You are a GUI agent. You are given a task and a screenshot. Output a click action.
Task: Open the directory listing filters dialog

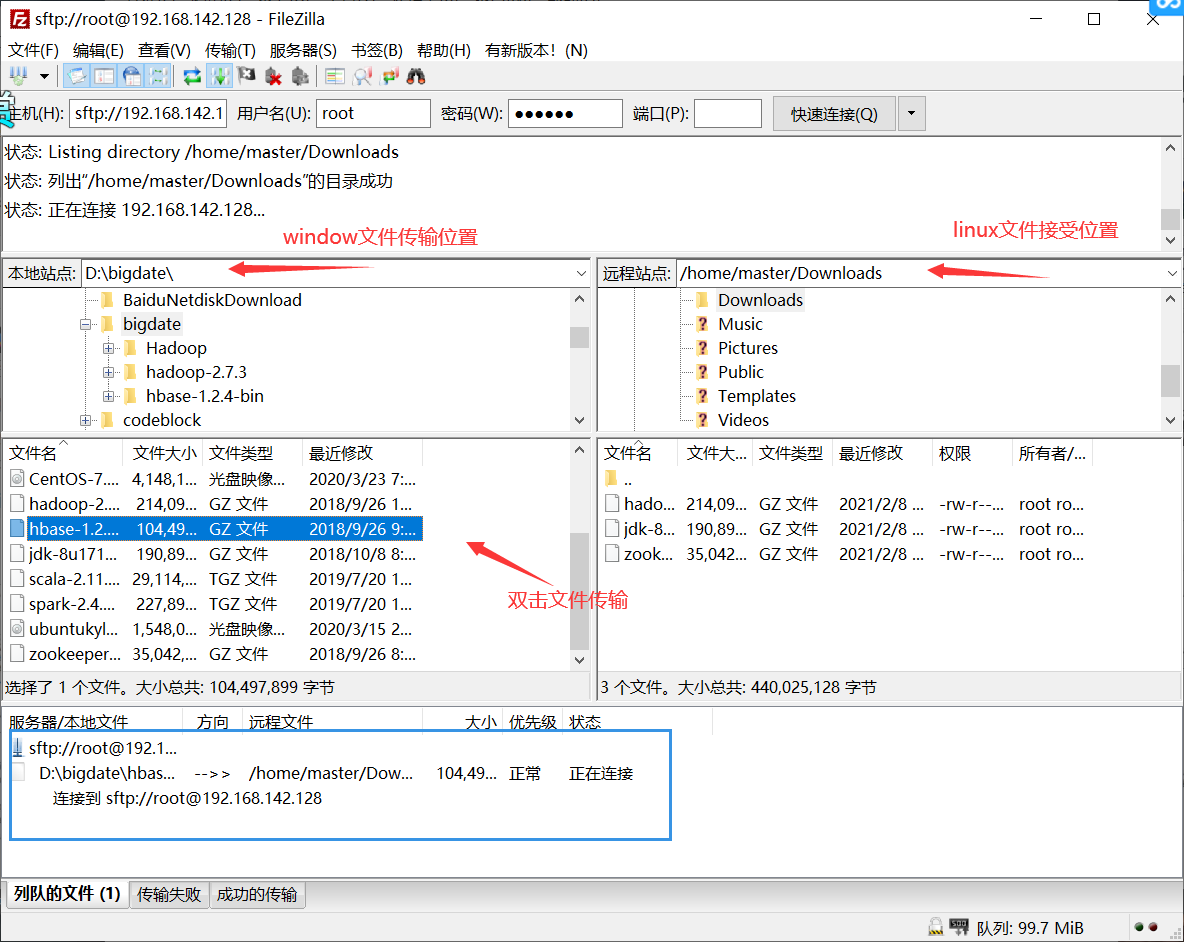pos(335,76)
